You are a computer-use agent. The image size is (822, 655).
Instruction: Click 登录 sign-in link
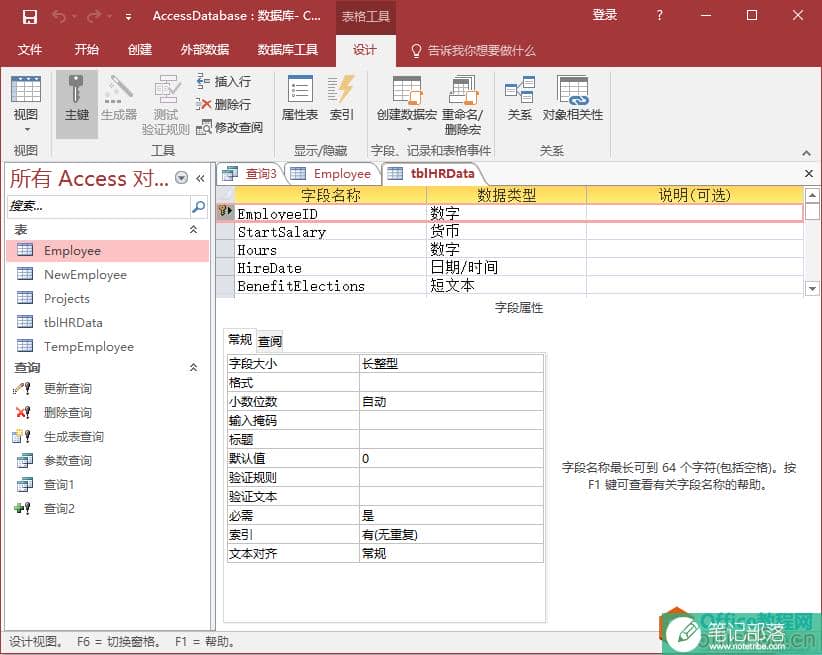pos(604,15)
